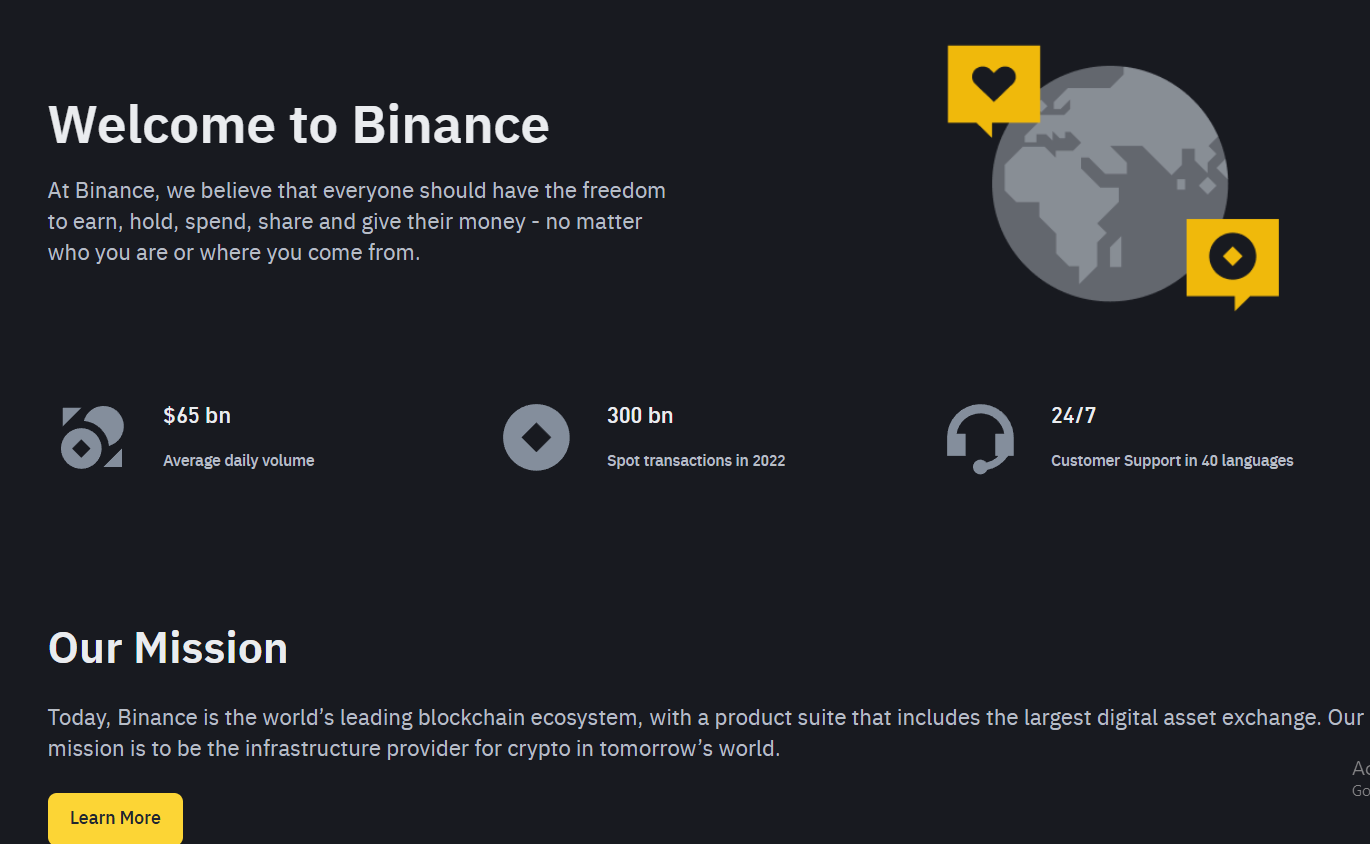Click the Binance freedom description paragraph

pos(356,221)
